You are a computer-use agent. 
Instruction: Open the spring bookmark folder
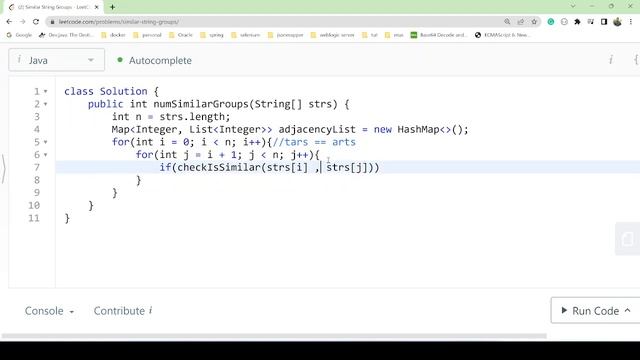pos(212,35)
